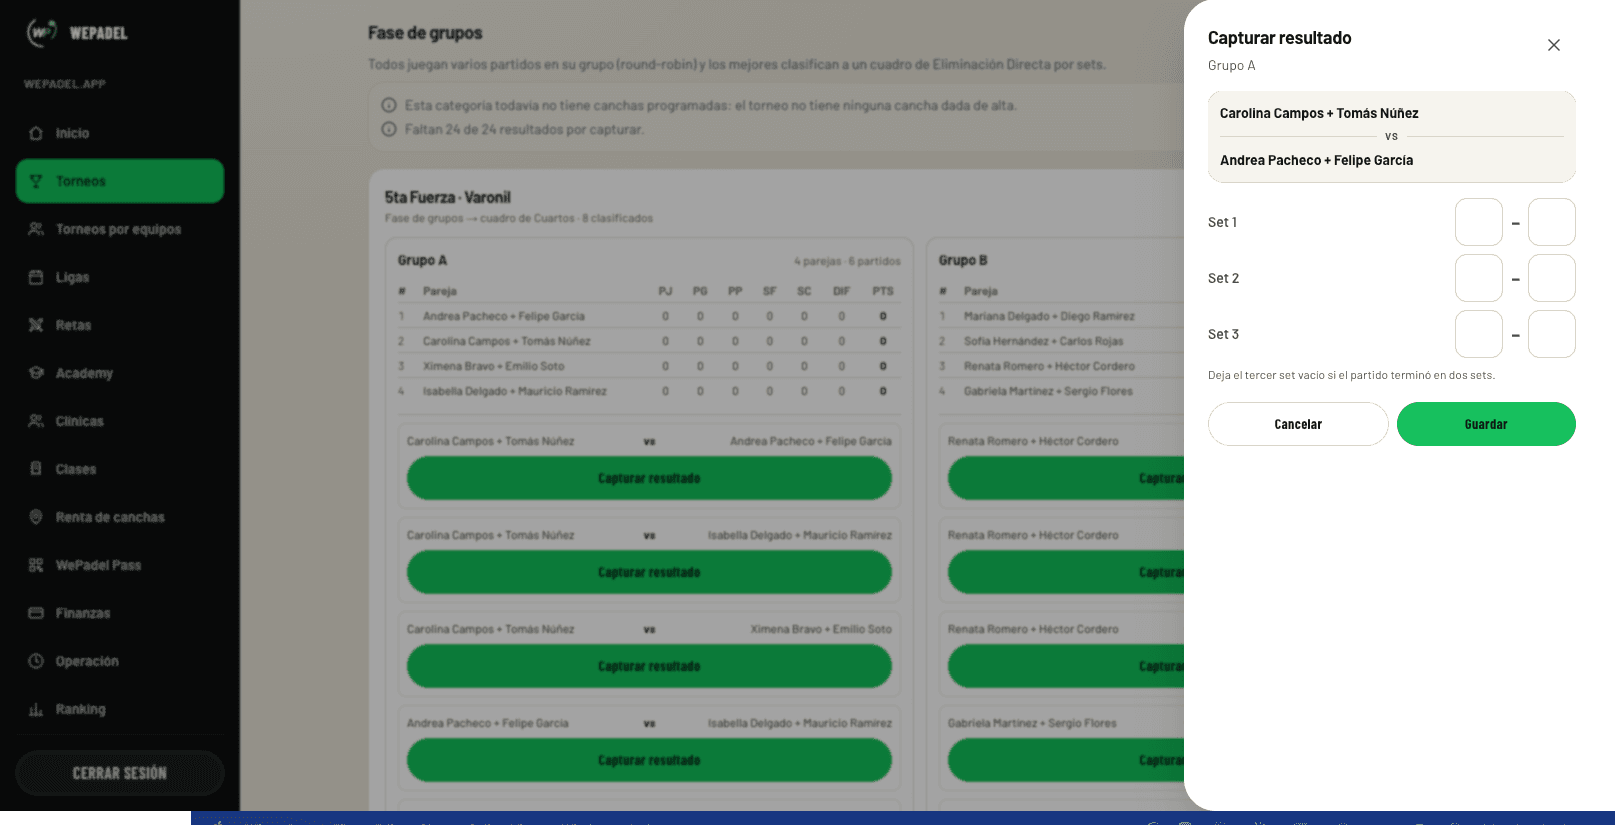Screen dimensions: 1615x825
Task: Click the Clases clipboard icon
Action: pos(36,469)
